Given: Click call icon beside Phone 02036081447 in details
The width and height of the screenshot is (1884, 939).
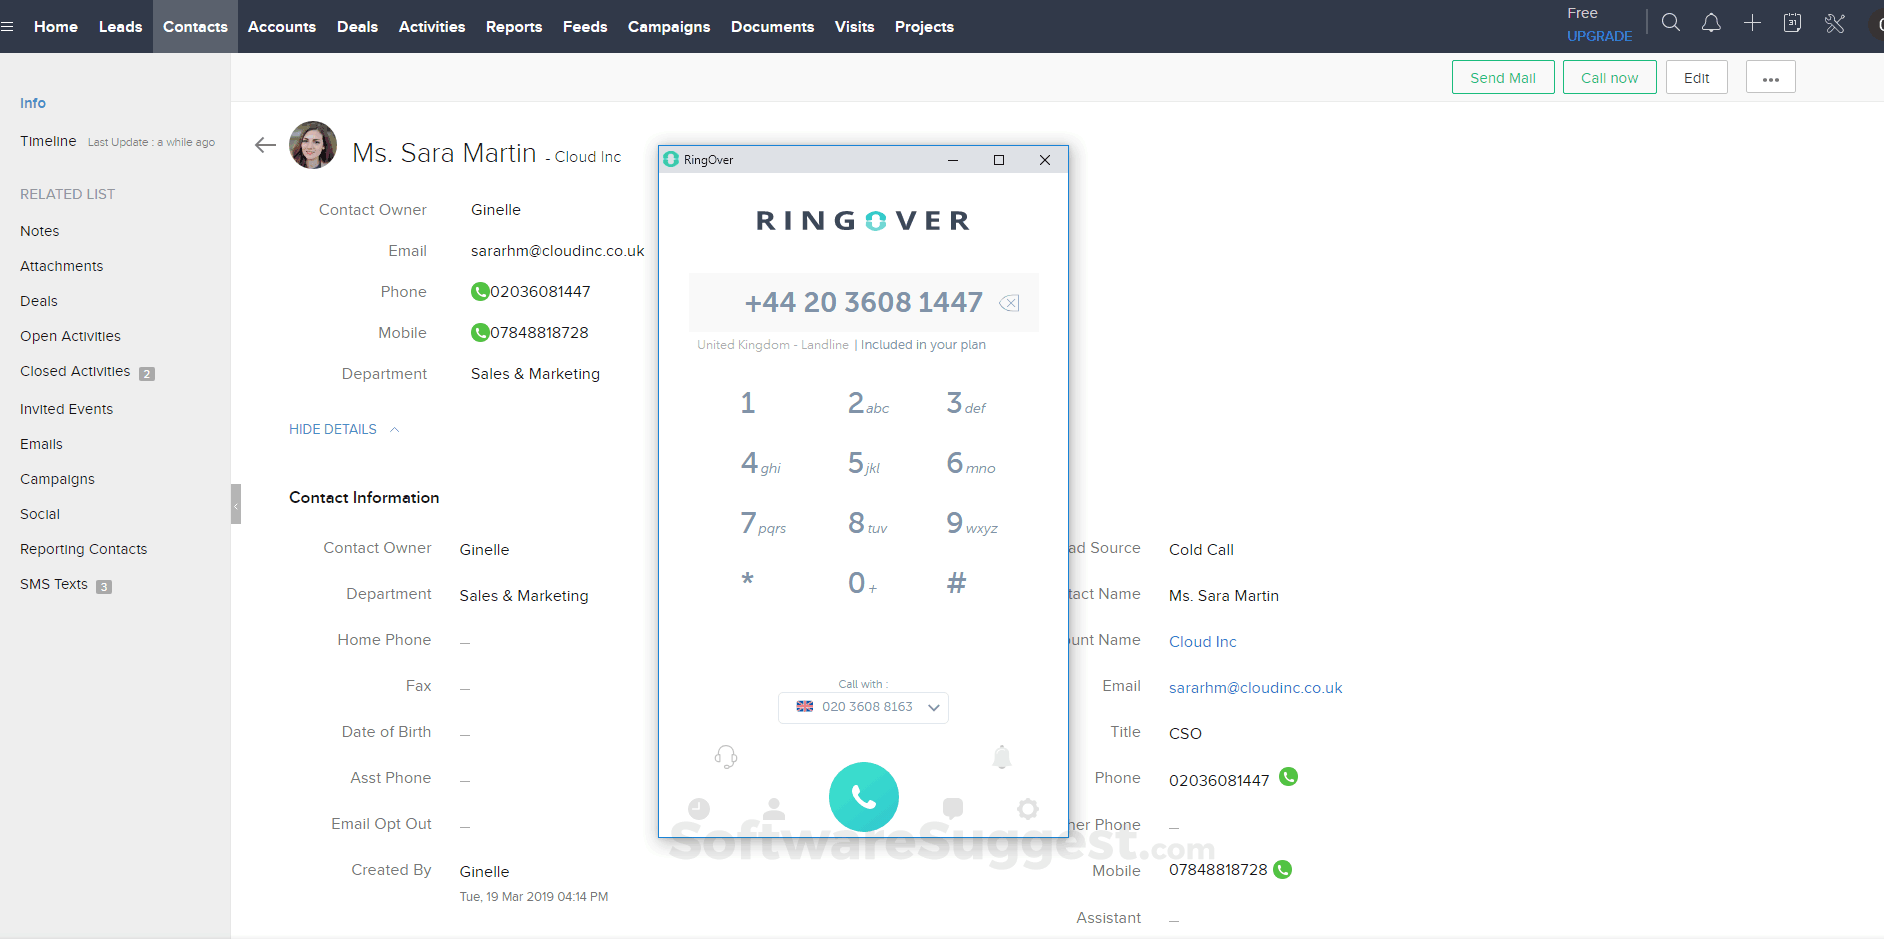Looking at the screenshot, I should click(1289, 777).
